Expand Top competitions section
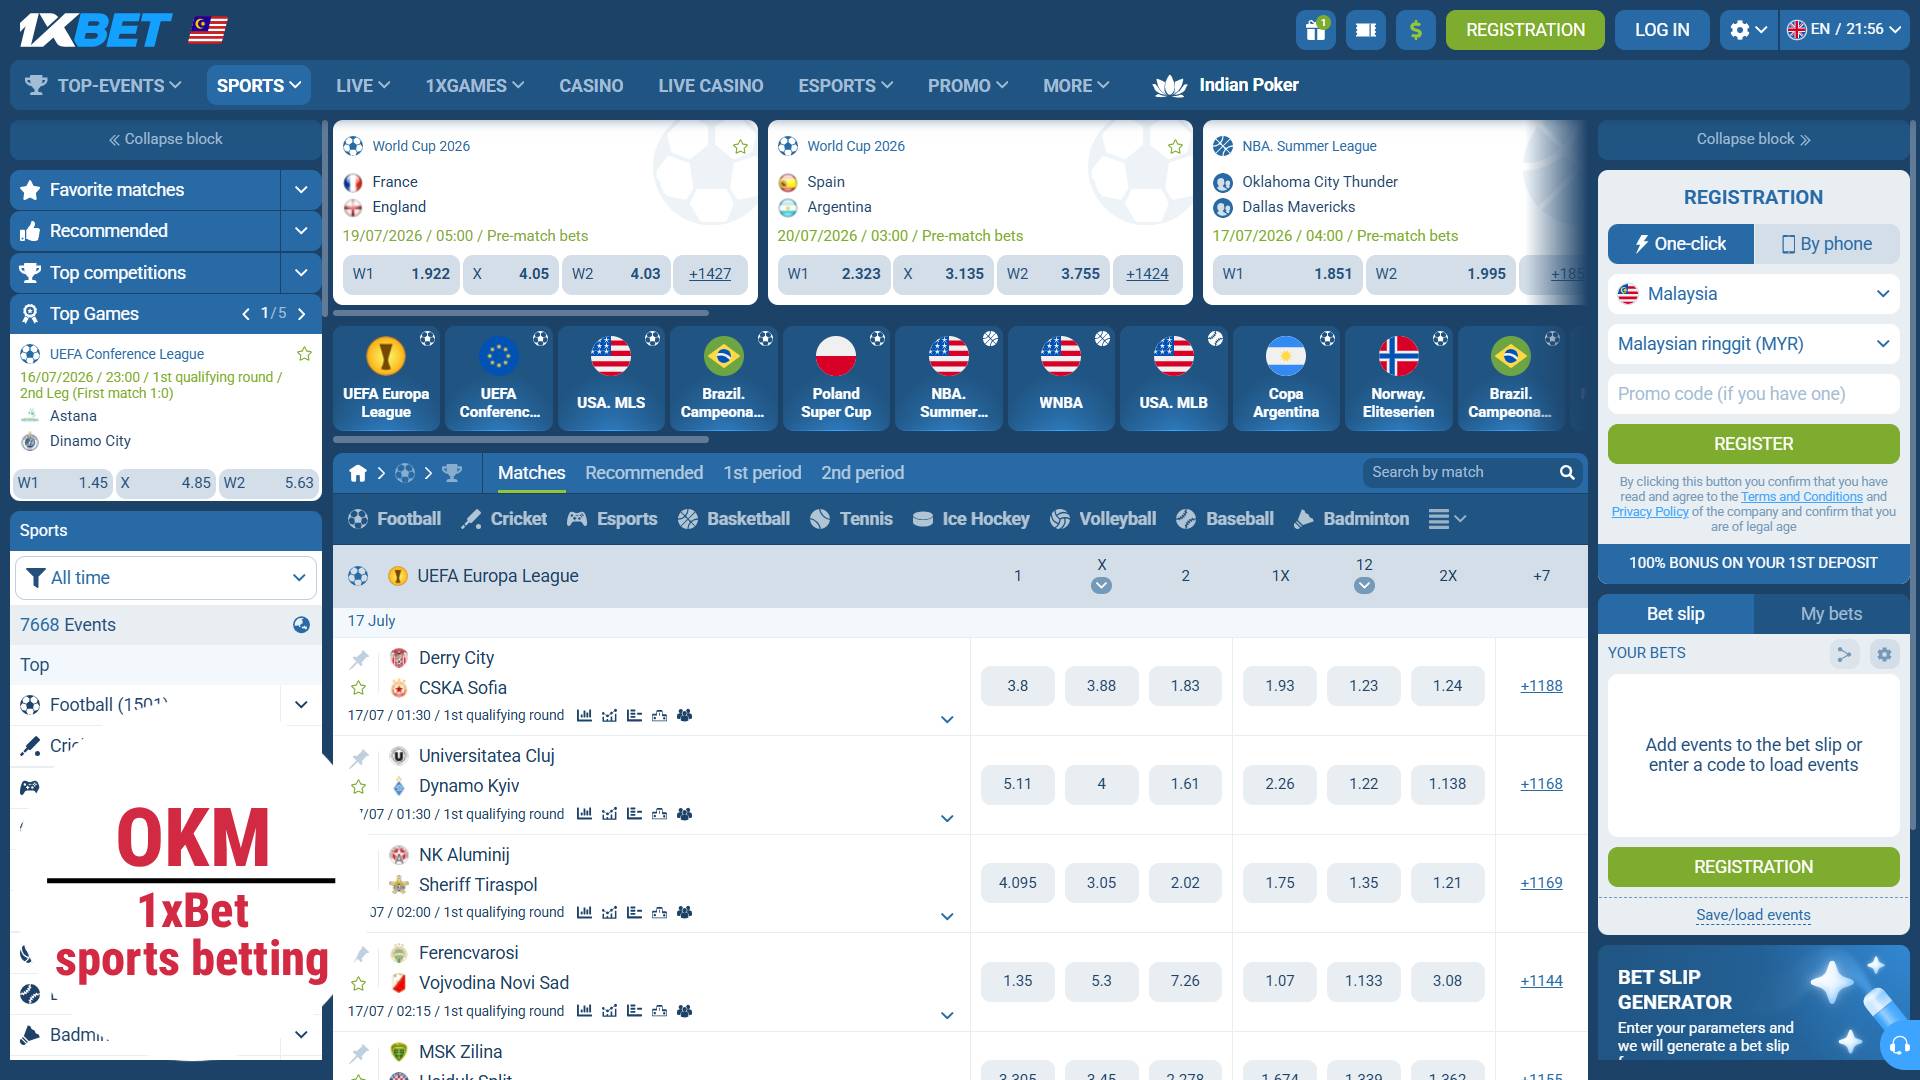This screenshot has width=1920, height=1080. [301, 273]
